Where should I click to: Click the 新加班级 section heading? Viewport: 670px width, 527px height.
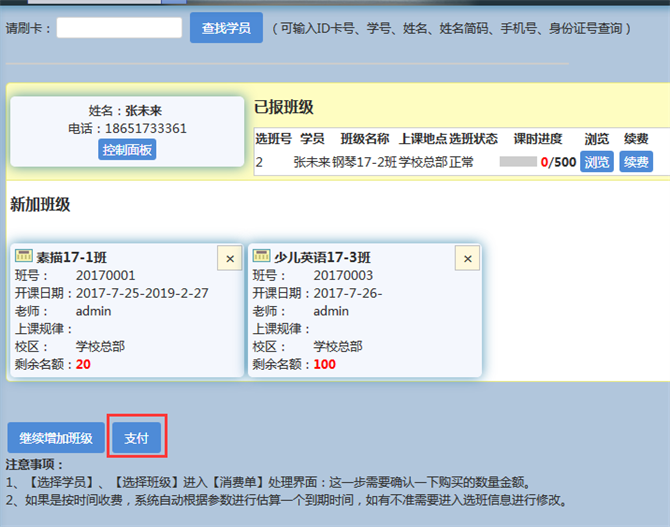tap(40, 204)
